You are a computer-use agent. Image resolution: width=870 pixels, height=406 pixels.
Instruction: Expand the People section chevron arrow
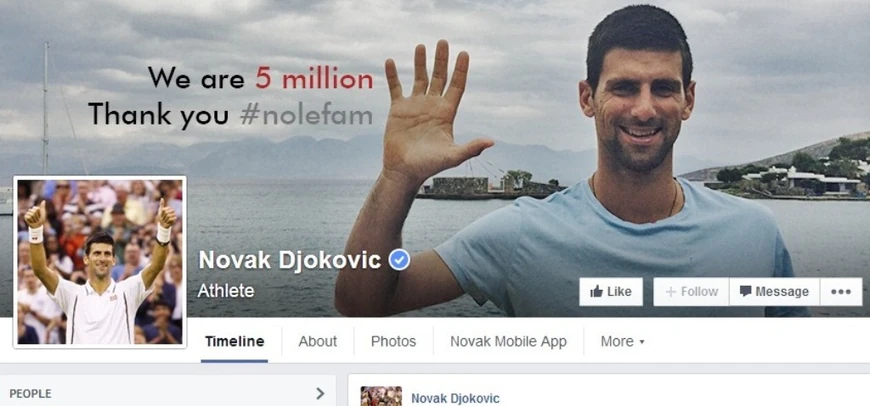(320, 394)
